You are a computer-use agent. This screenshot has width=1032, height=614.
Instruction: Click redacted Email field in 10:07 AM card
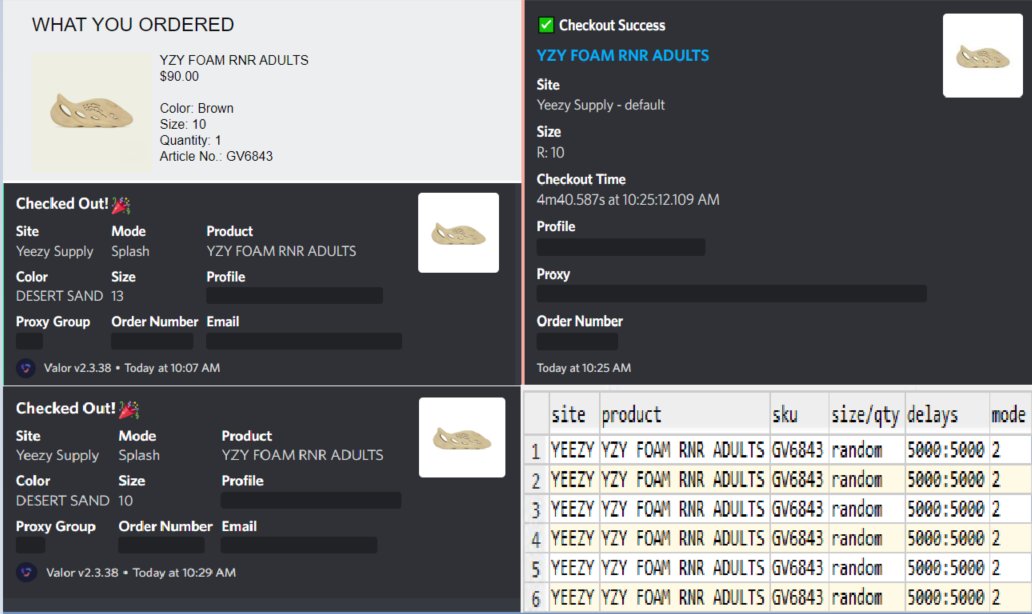pos(304,341)
